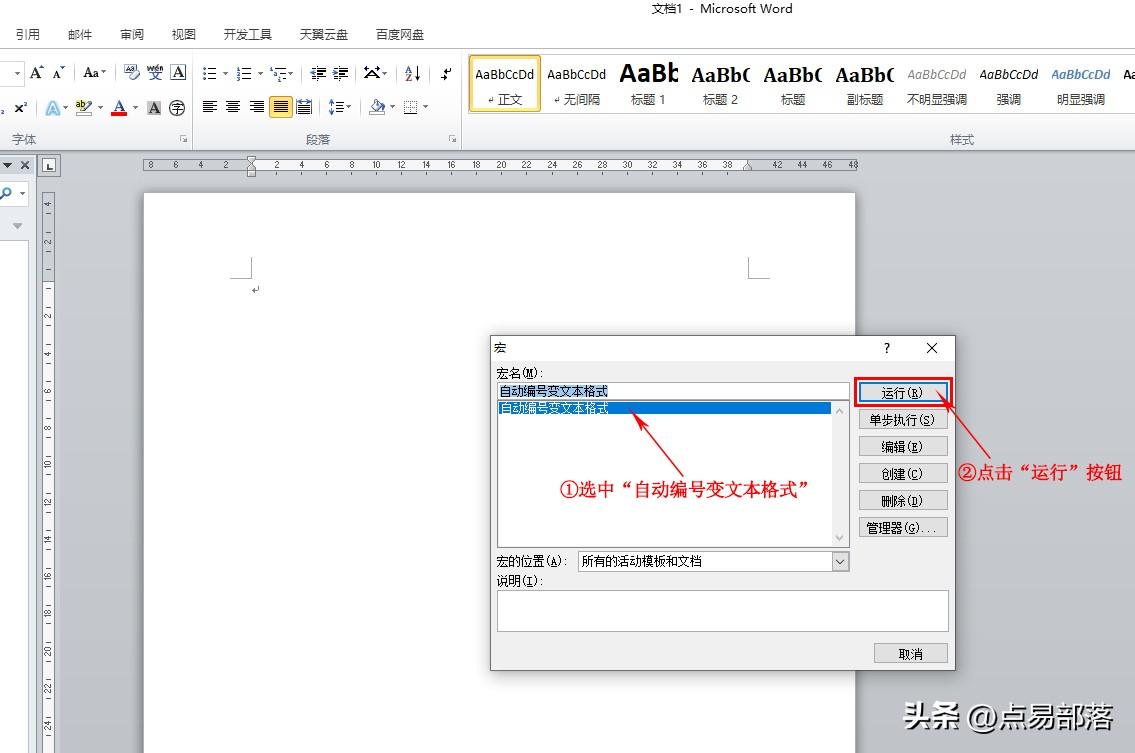Expand the Bullets dropdown arrow
The height and width of the screenshot is (753, 1135).
[x=225, y=73]
